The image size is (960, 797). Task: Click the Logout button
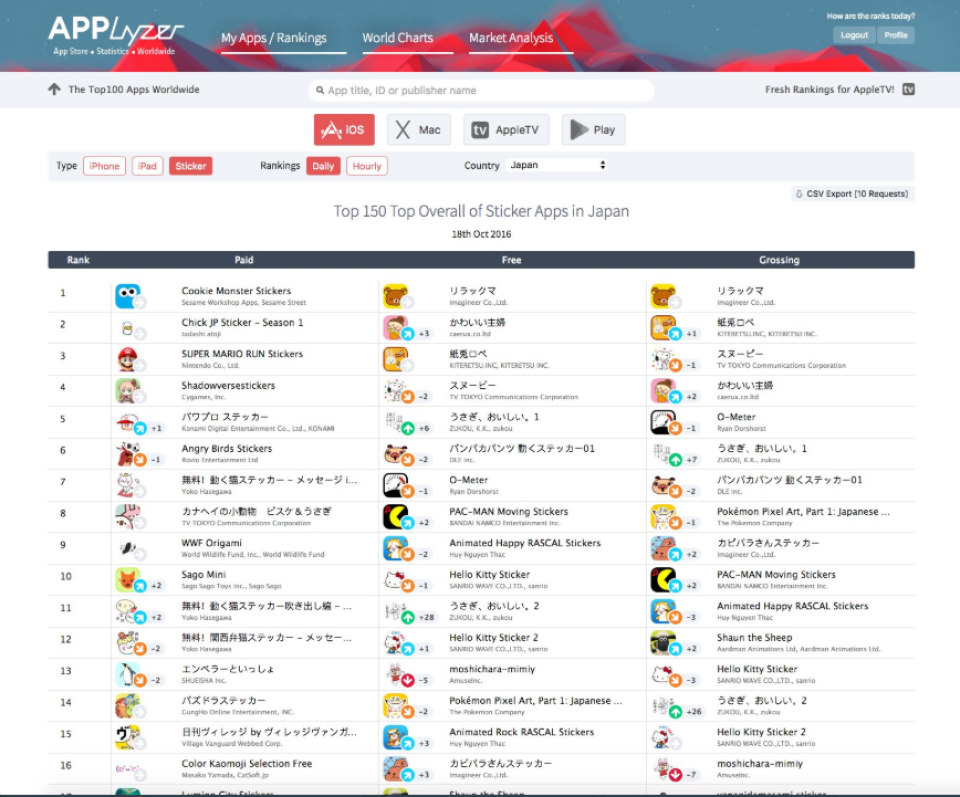(853, 34)
